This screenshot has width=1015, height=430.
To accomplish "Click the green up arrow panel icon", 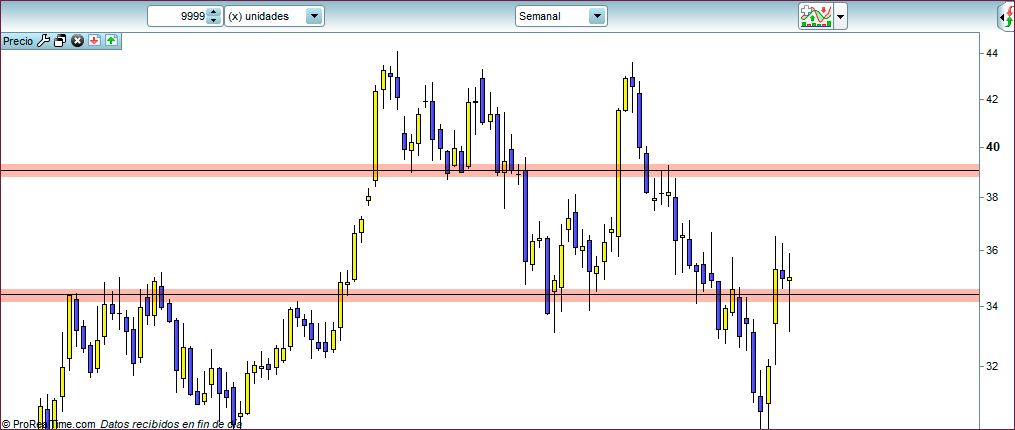I will point(110,41).
